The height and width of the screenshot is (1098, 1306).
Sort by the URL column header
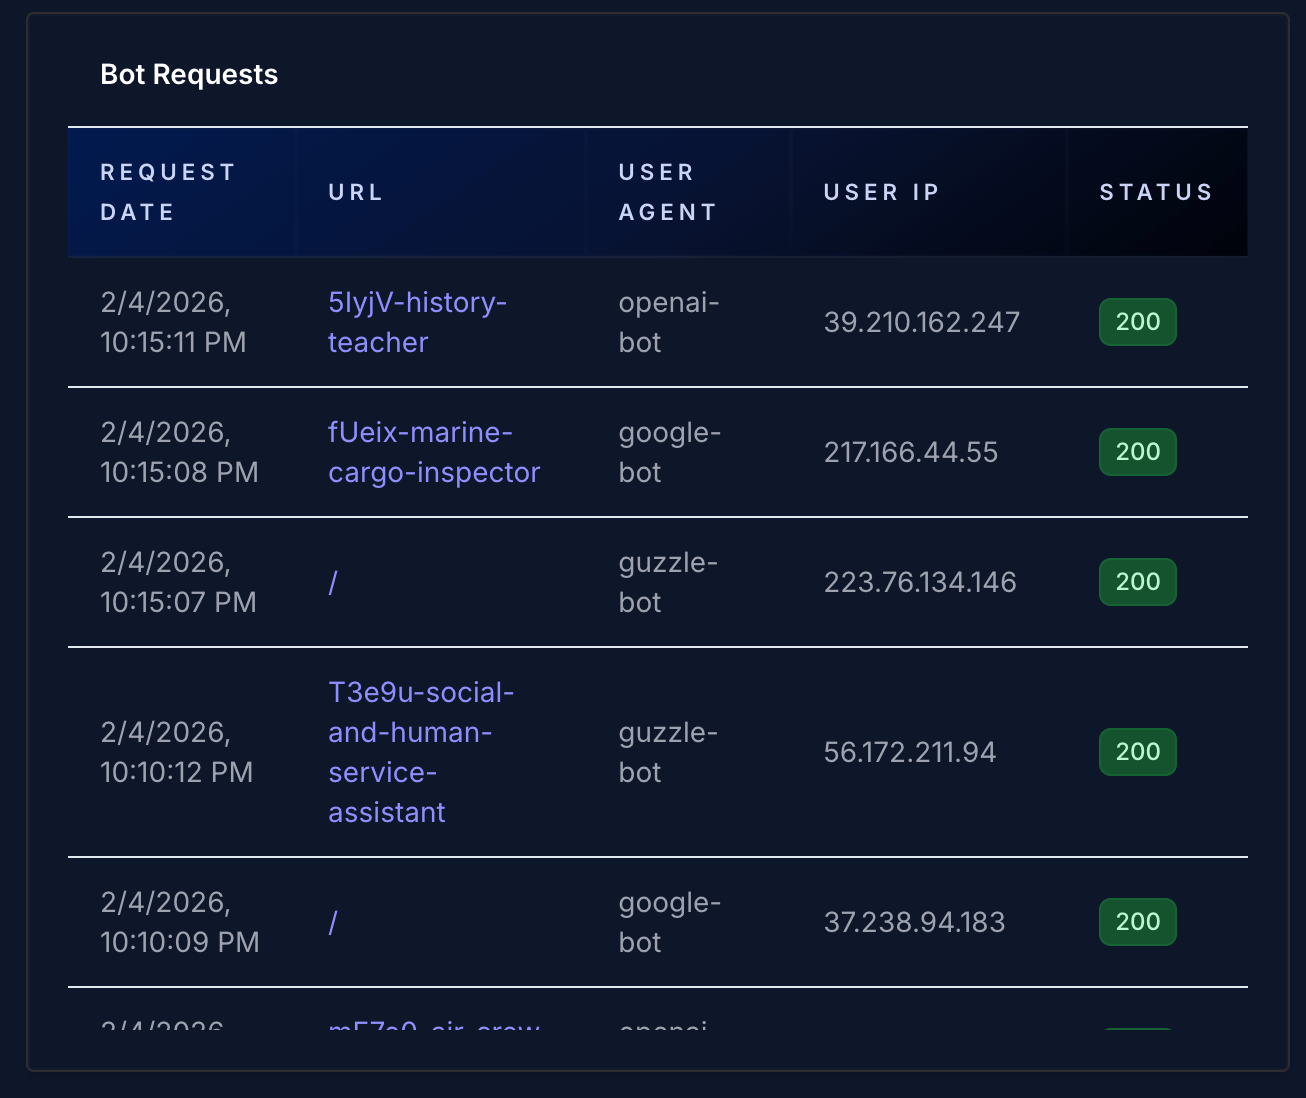(x=355, y=192)
